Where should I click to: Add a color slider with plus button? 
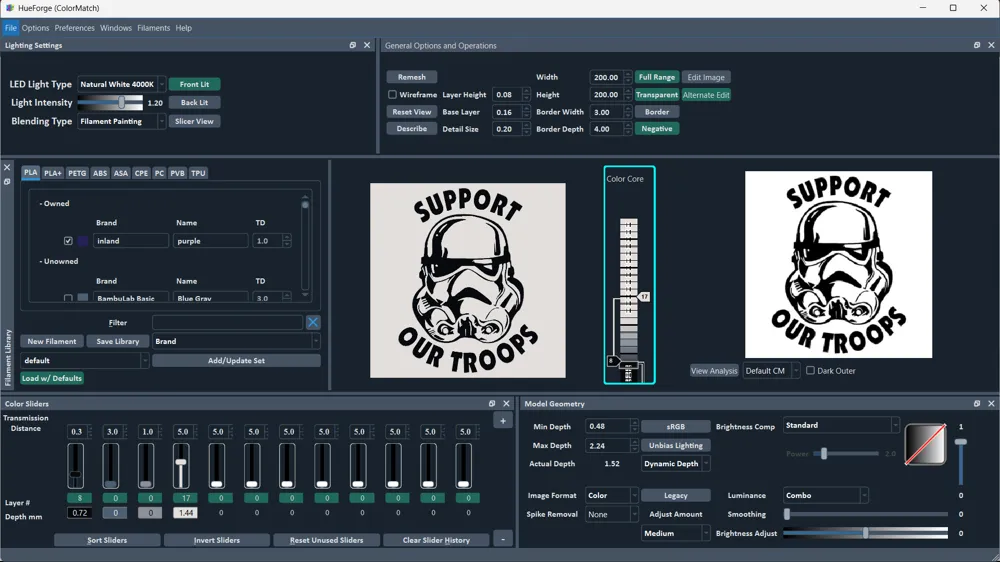coord(503,421)
